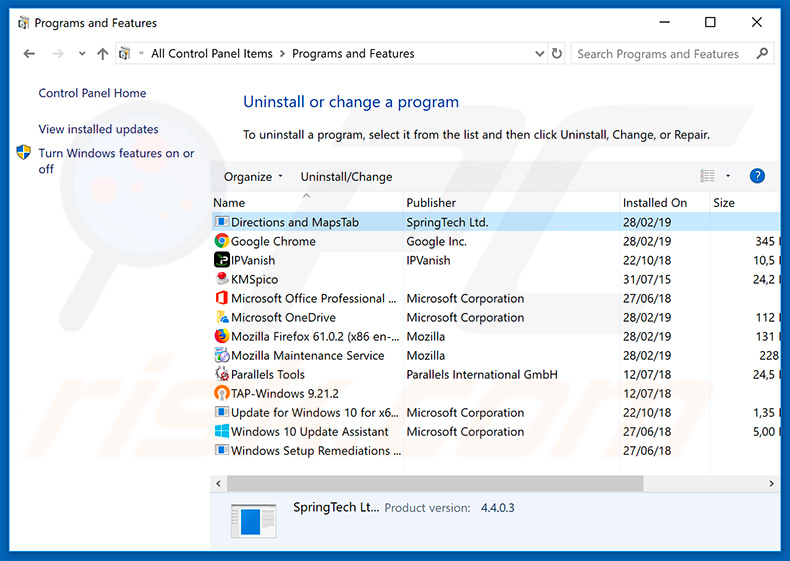Go up one level with up arrow

click(x=102, y=54)
